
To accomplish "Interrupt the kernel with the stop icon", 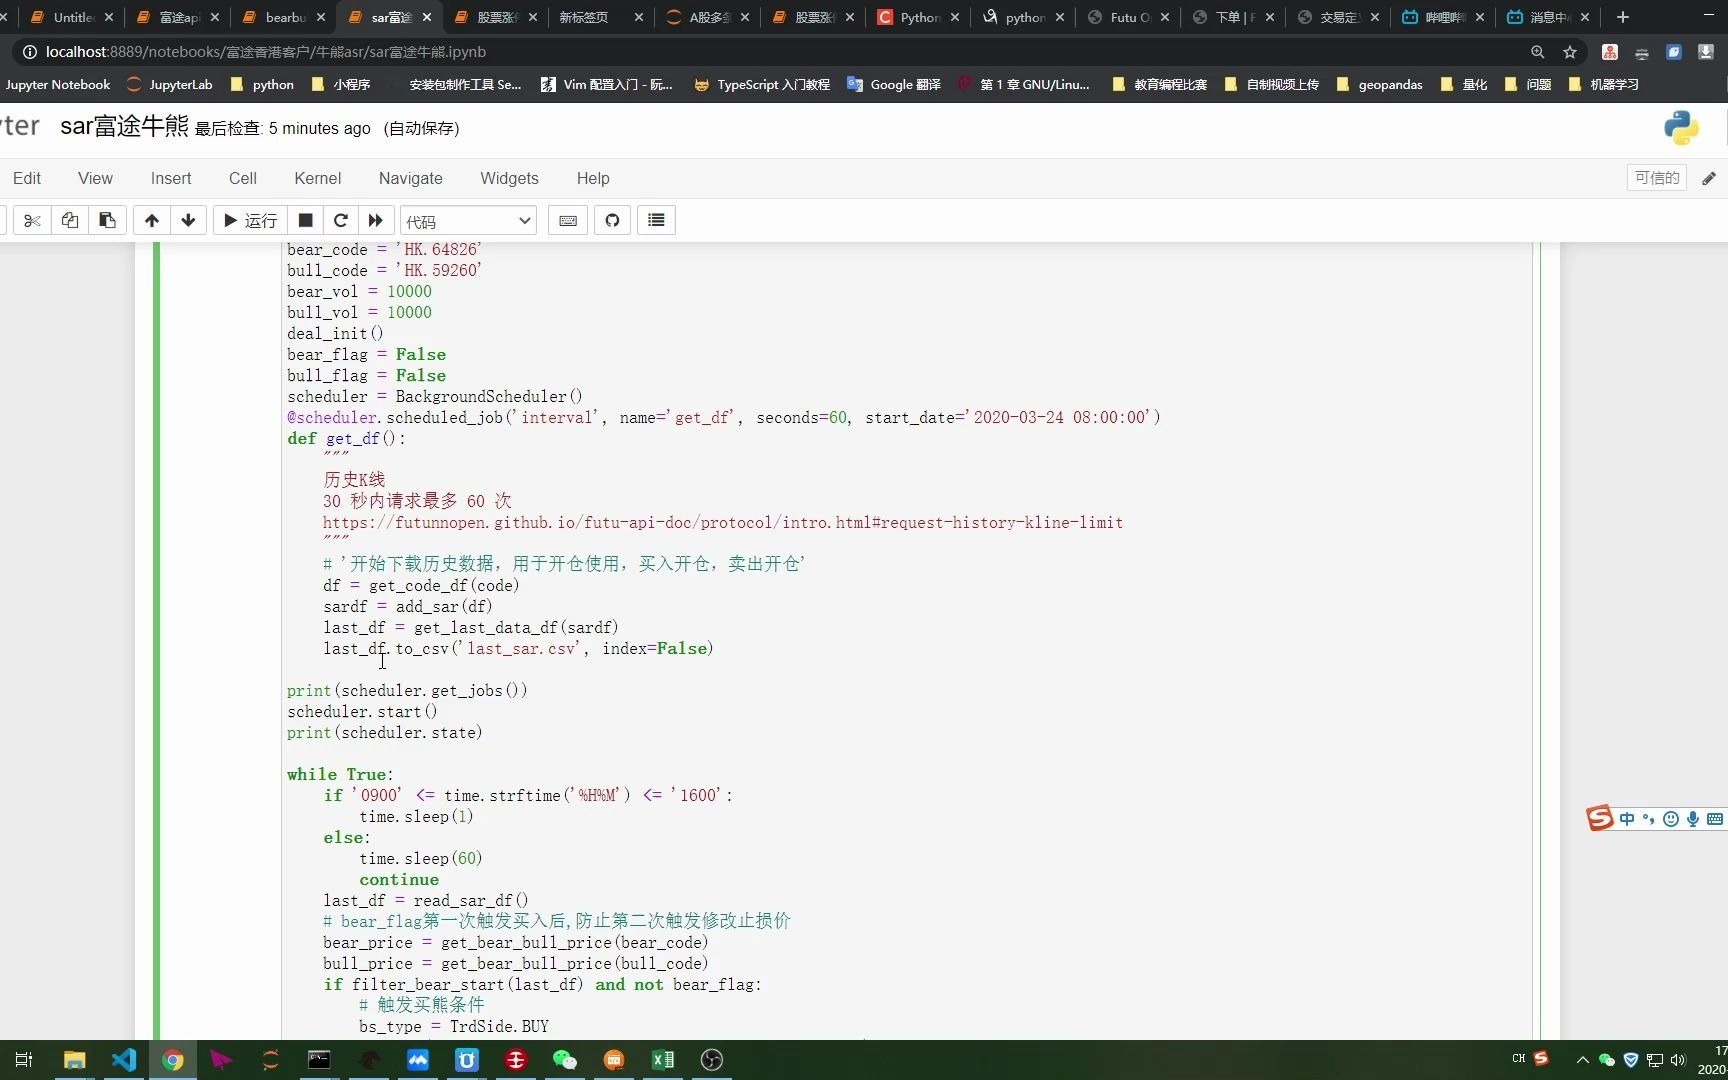I will click(305, 220).
